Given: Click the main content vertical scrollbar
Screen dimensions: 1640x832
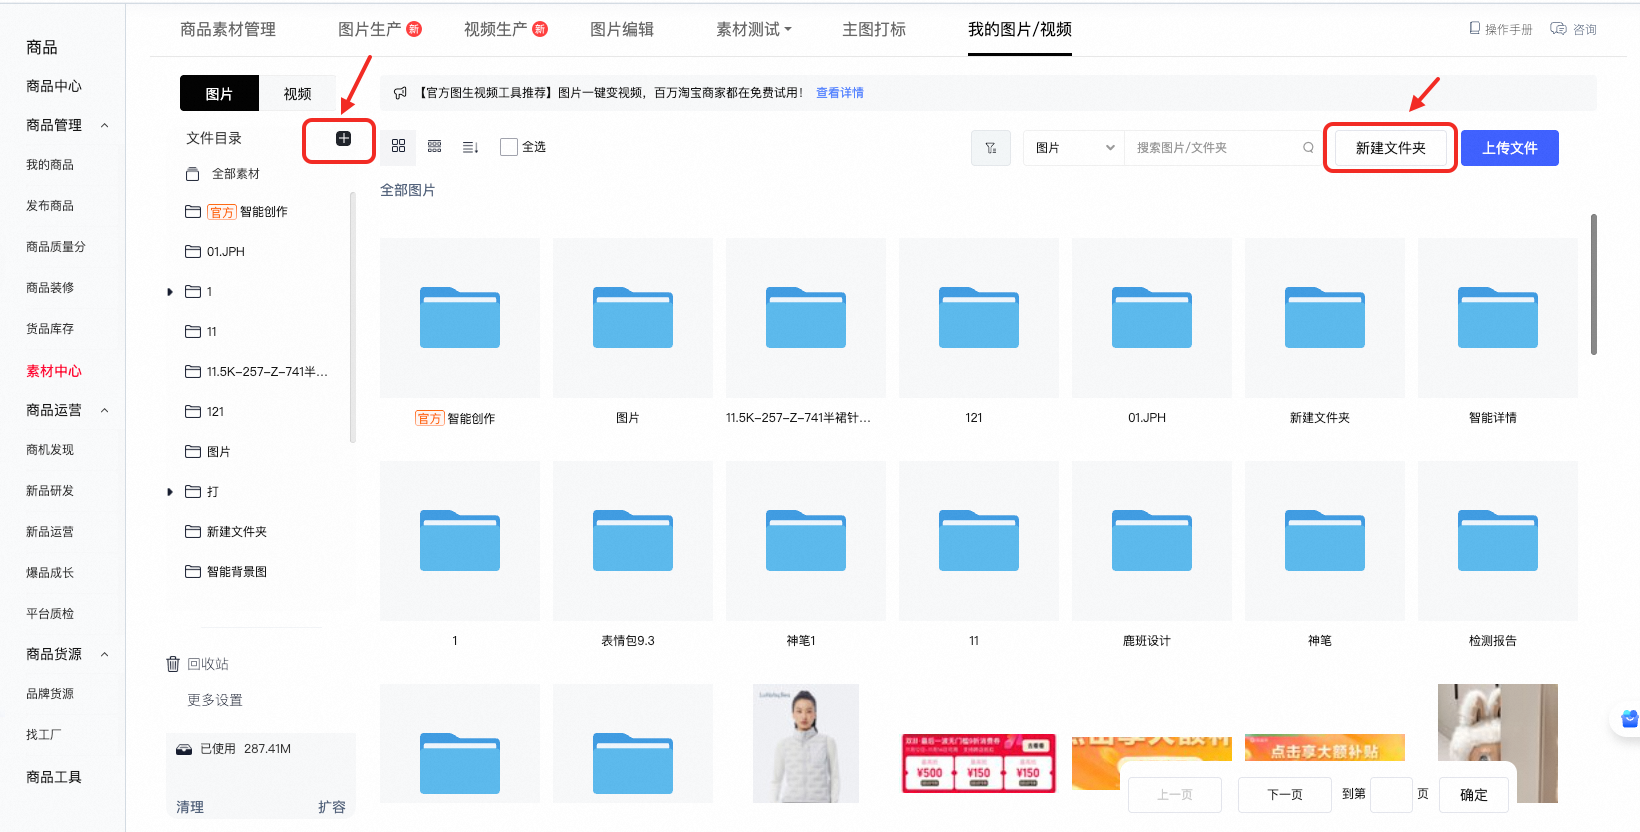Looking at the screenshot, I should coord(1594,284).
